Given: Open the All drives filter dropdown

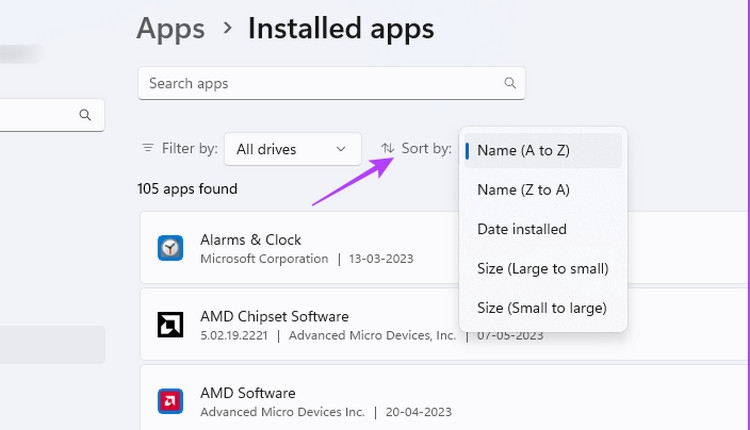Looking at the screenshot, I should coord(291,149).
